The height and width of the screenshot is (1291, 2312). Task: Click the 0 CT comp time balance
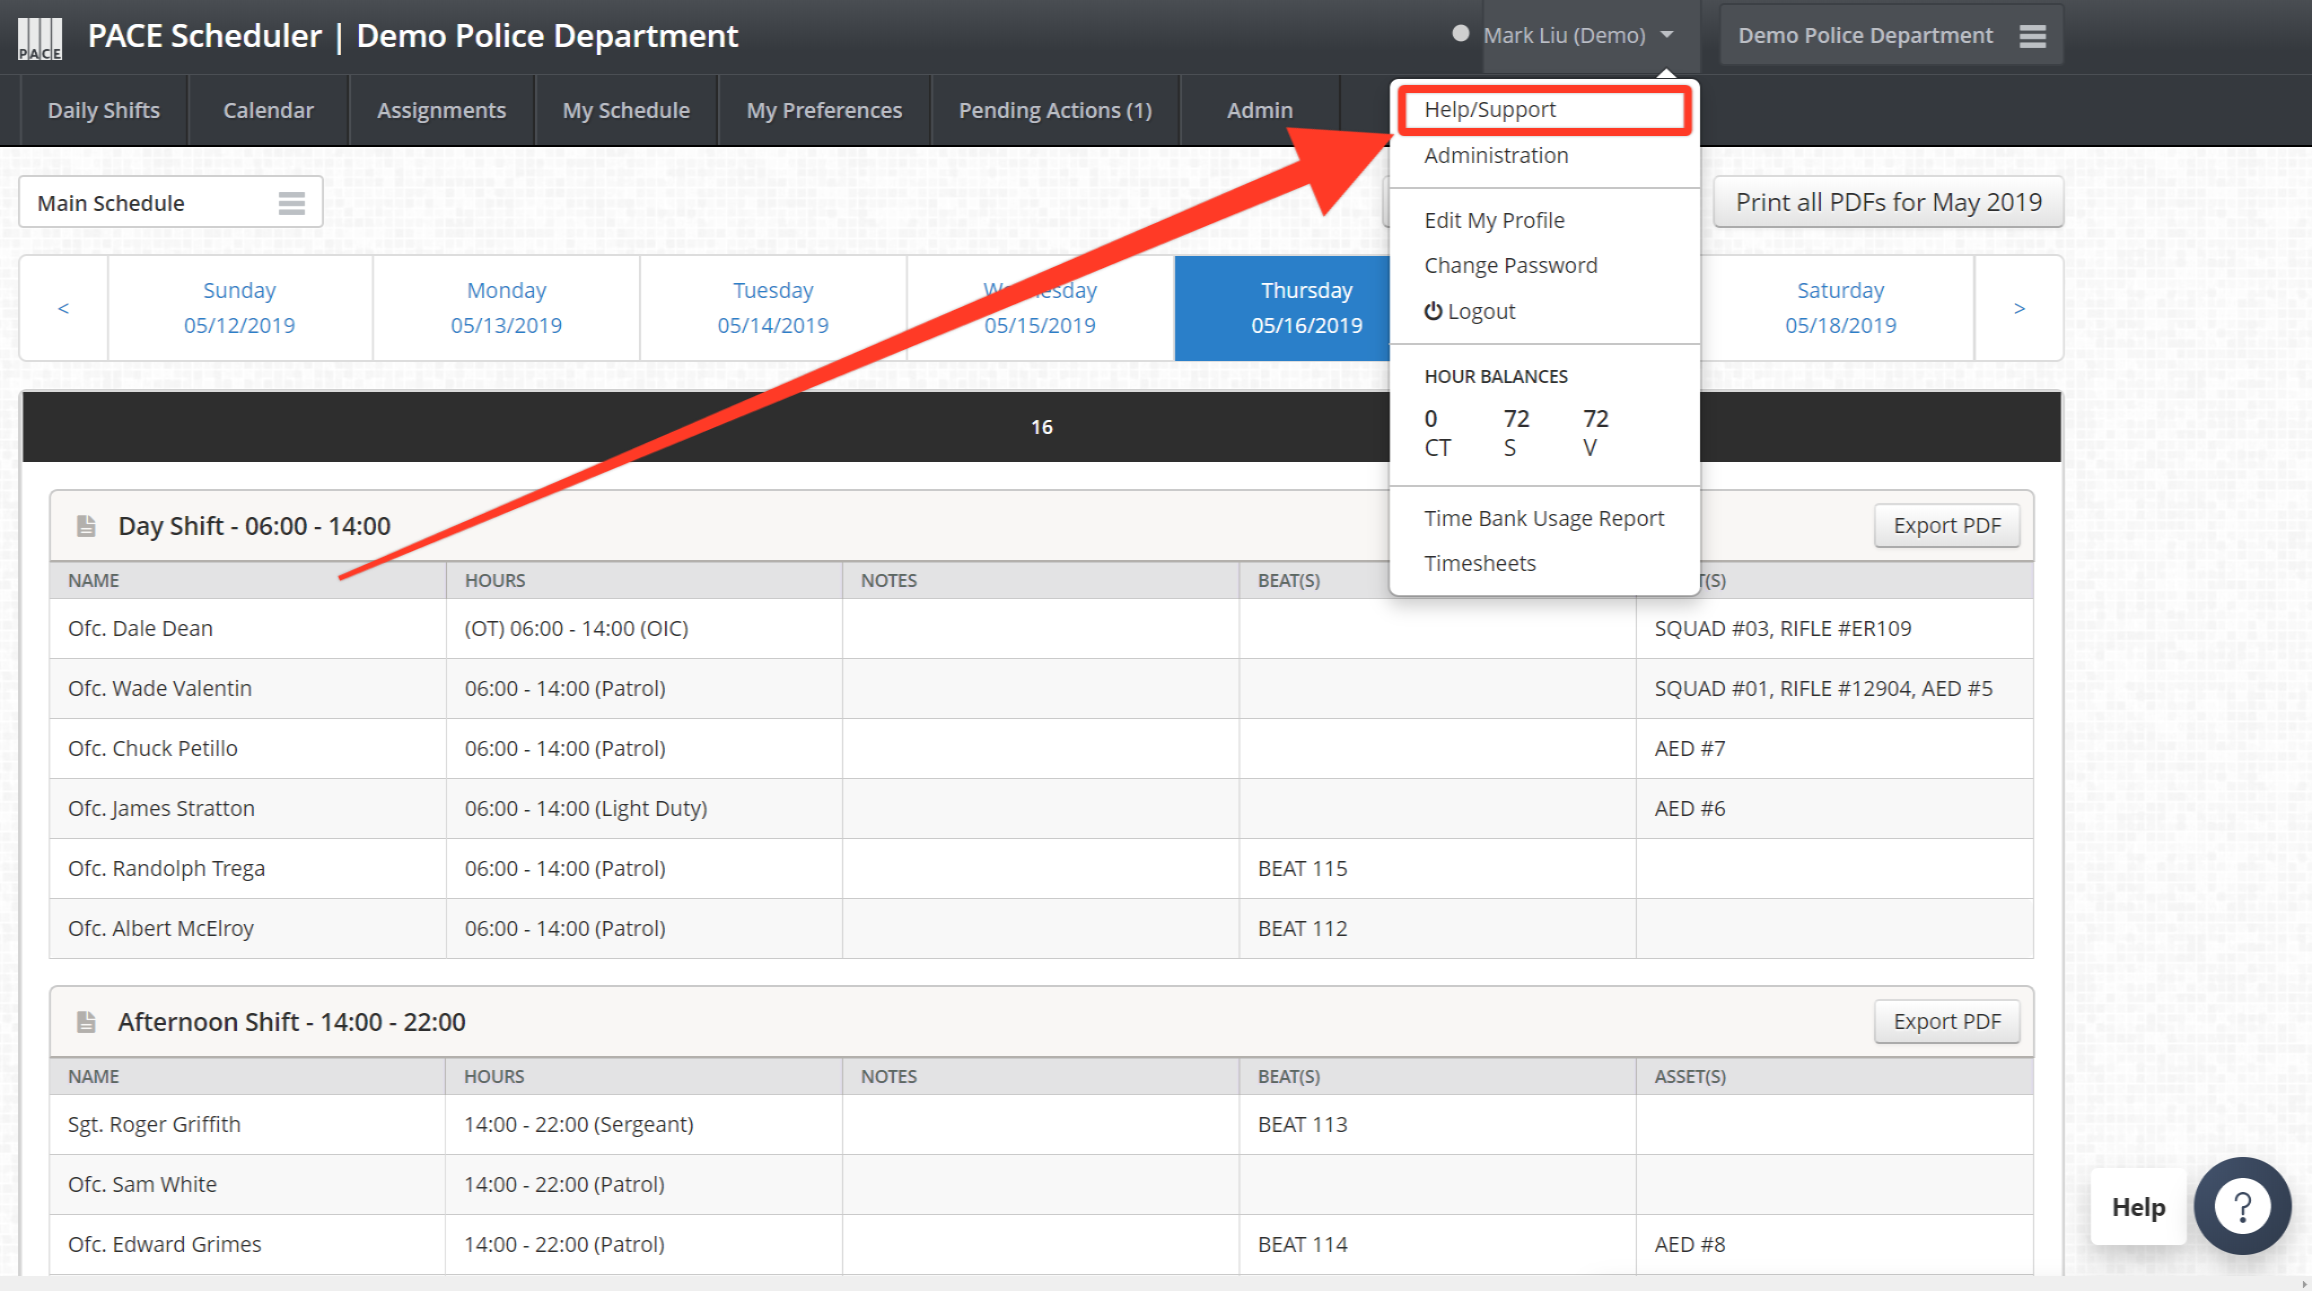(1437, 432)
